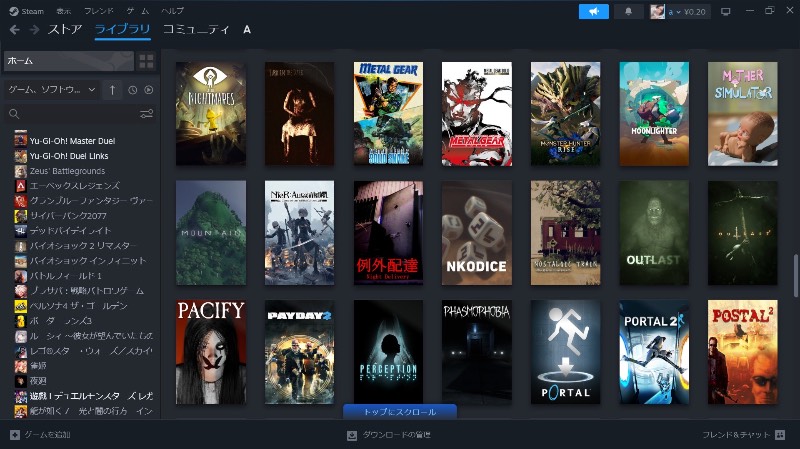Open Perception game cover
800x449 pixels.
tap(388, 352)
